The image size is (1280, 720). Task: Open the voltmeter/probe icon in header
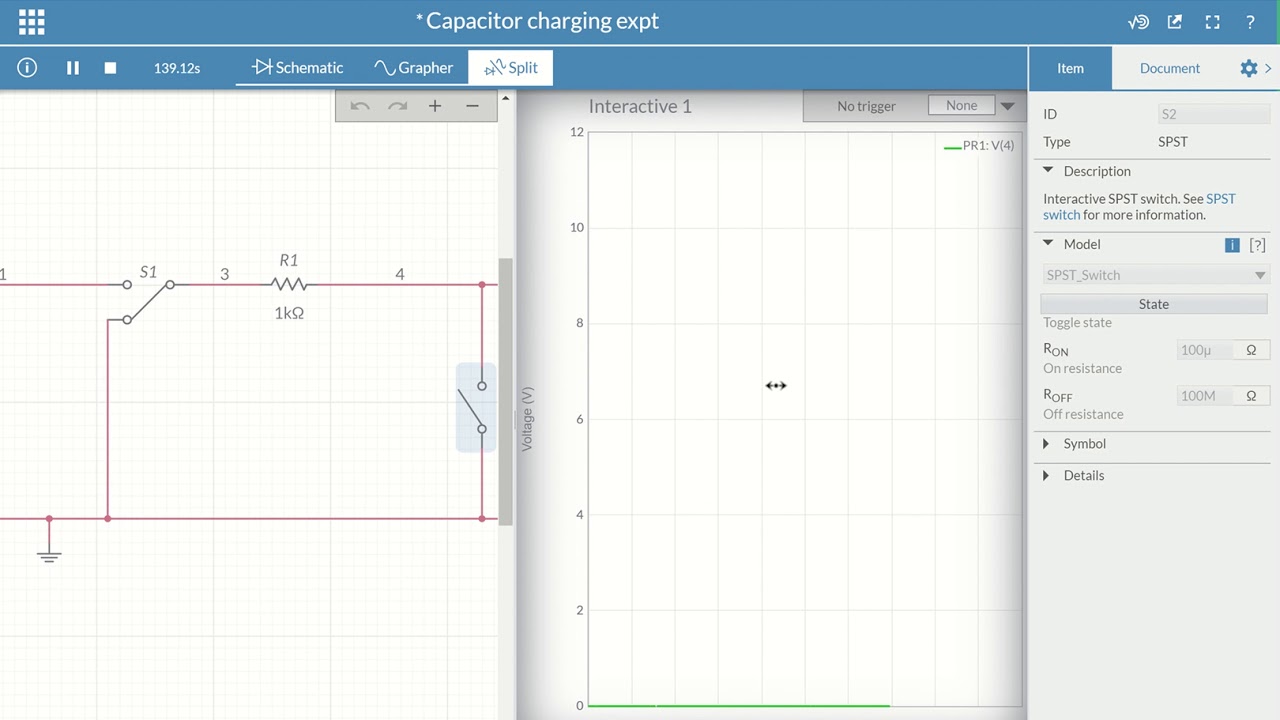[1139, 21]
